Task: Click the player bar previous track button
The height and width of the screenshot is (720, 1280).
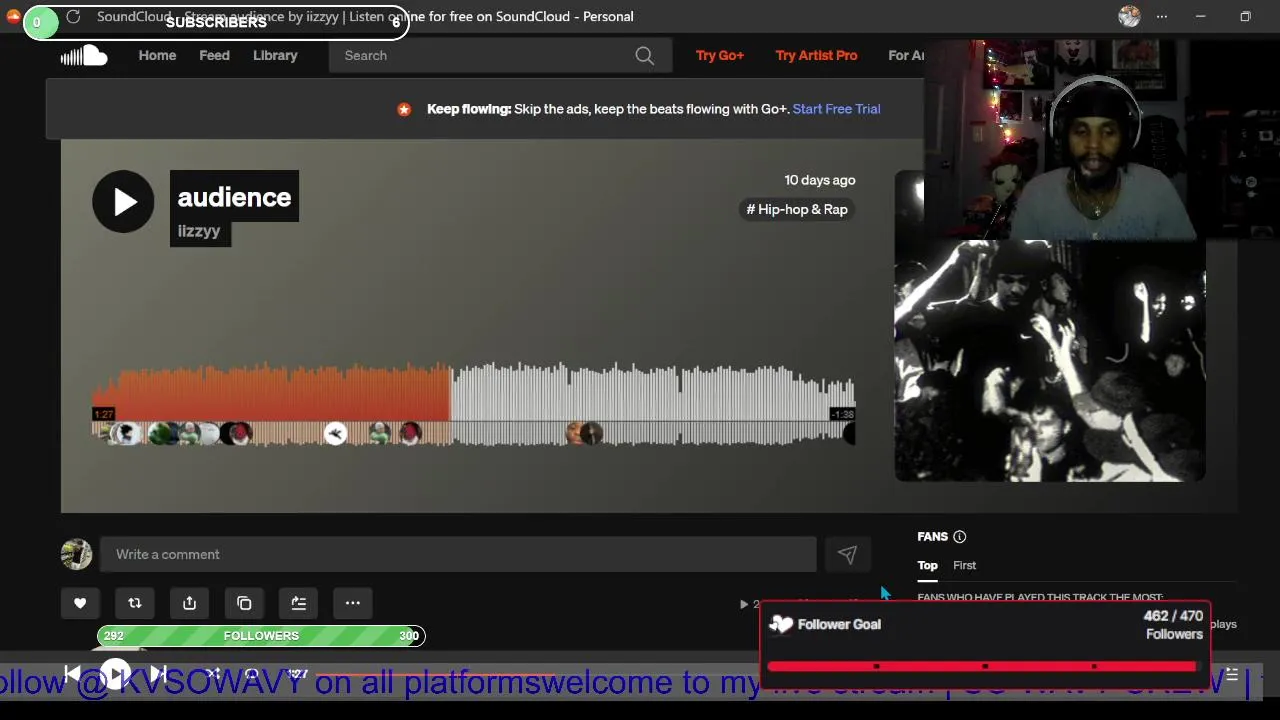Action: click(72, 675)
